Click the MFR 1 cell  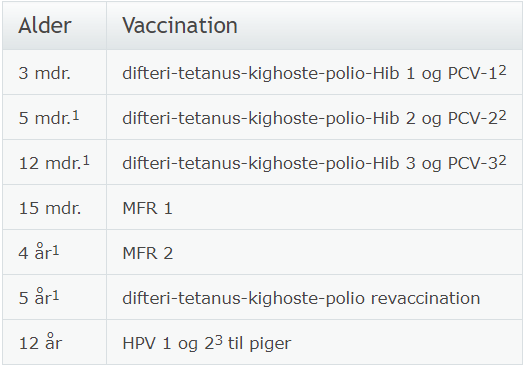tap(315, 207)
